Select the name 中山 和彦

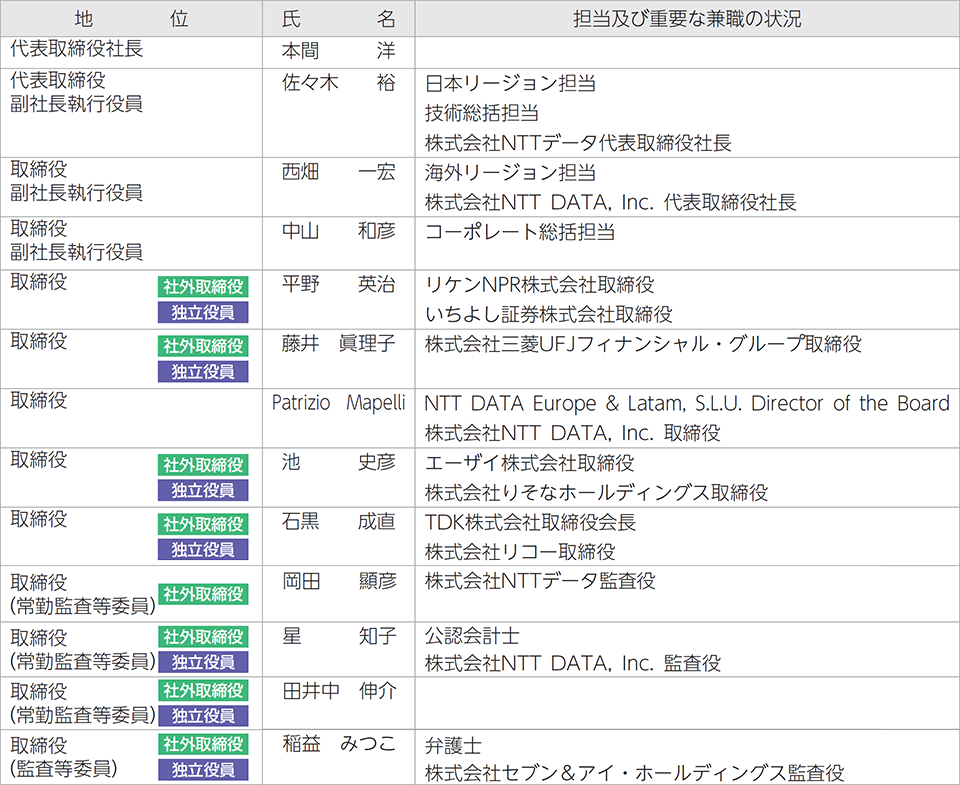(339, 231)
